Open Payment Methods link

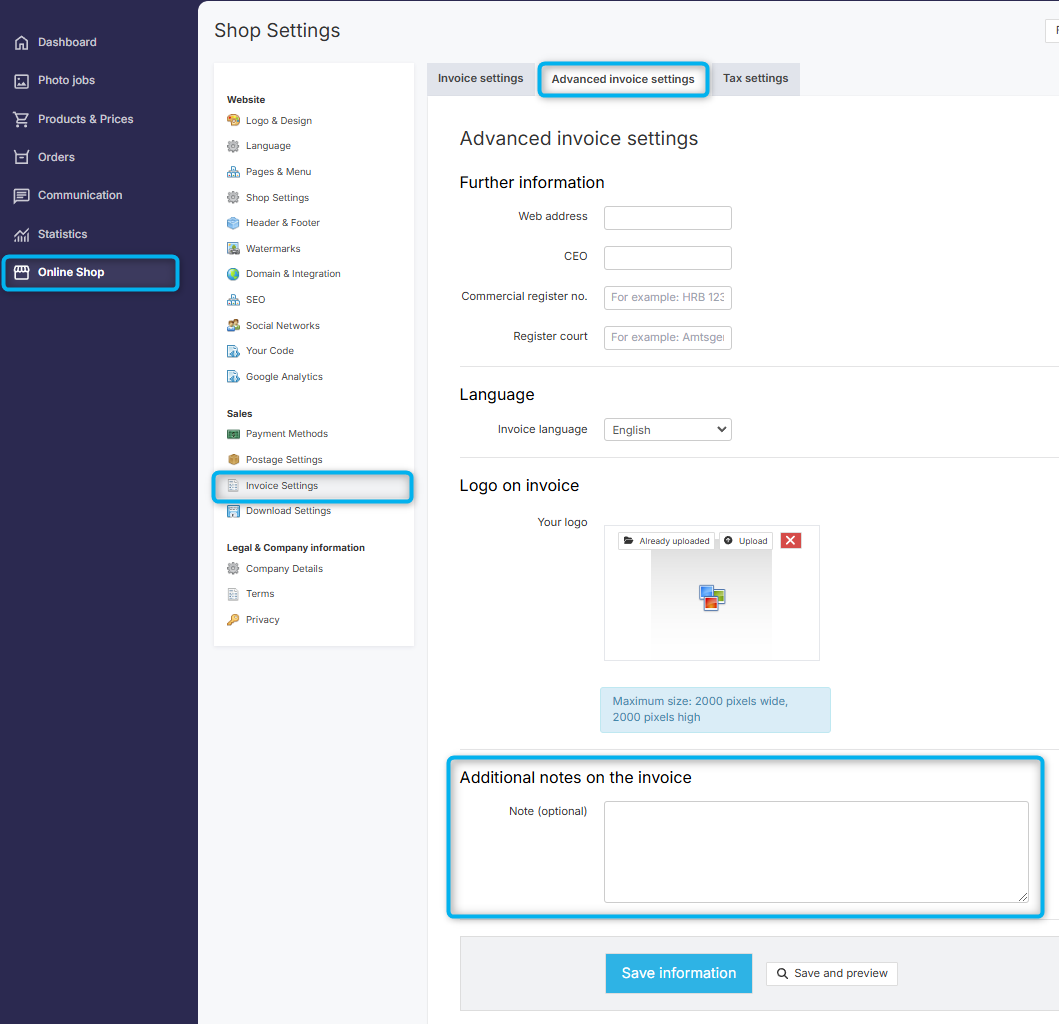(x=286, y=434)
